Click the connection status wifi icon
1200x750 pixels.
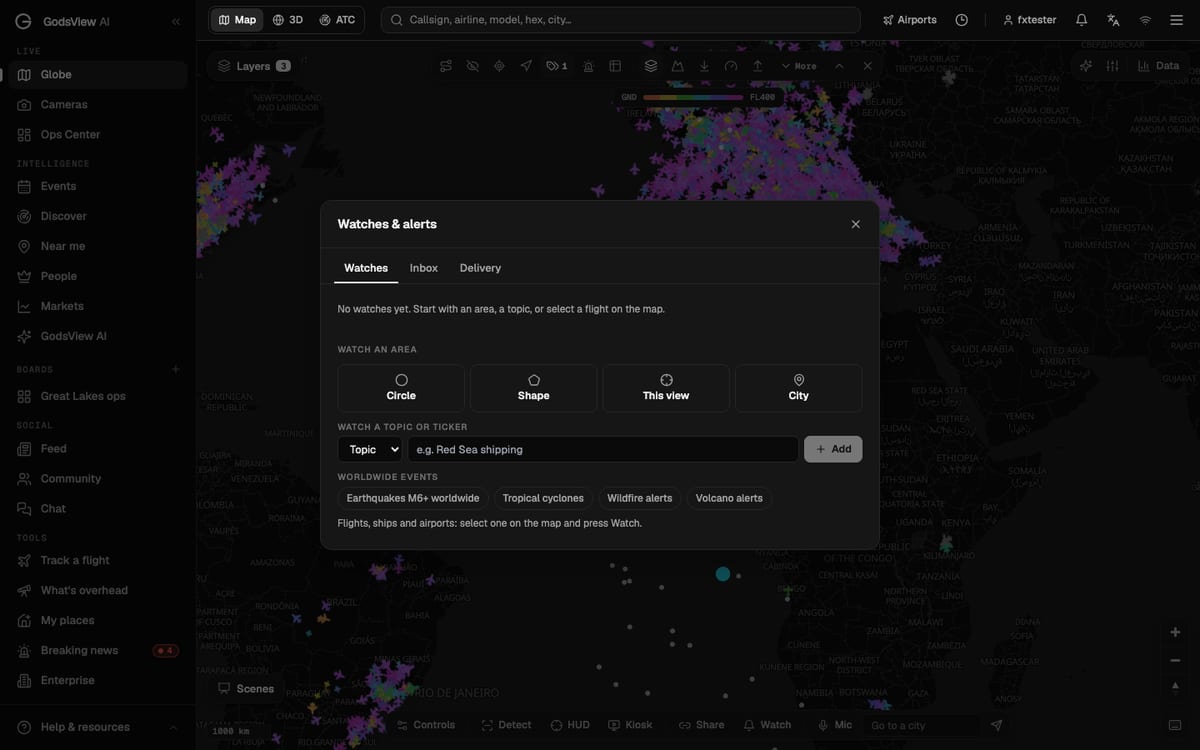click(1145, 20)
